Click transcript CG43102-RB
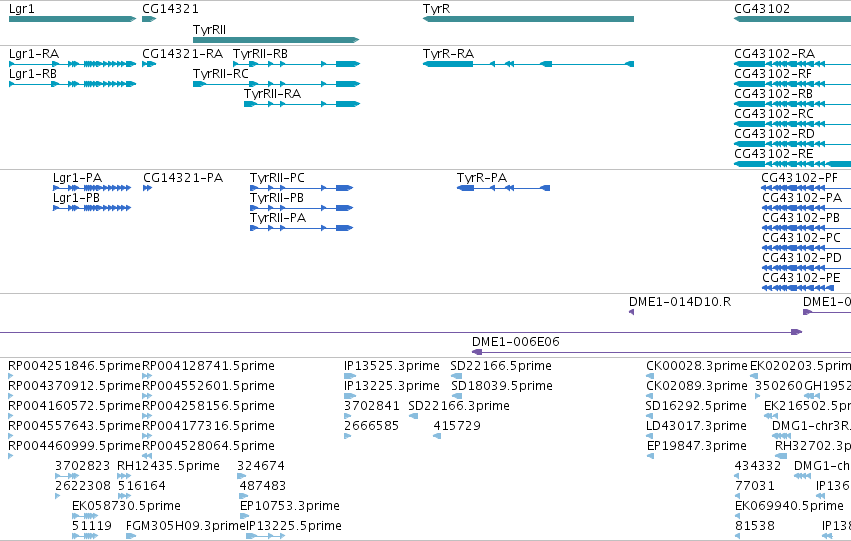 point(773,94)
